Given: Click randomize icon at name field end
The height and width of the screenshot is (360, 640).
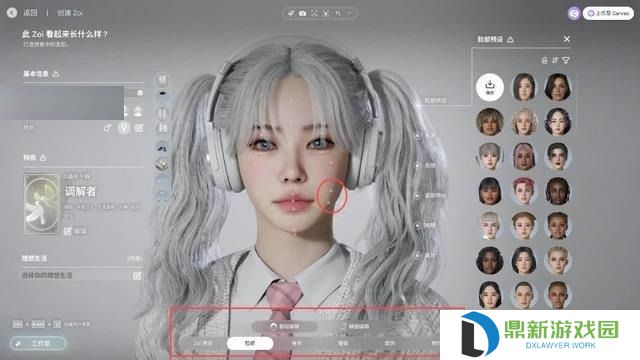Looking at the screenshot, I should pos(140,93).
